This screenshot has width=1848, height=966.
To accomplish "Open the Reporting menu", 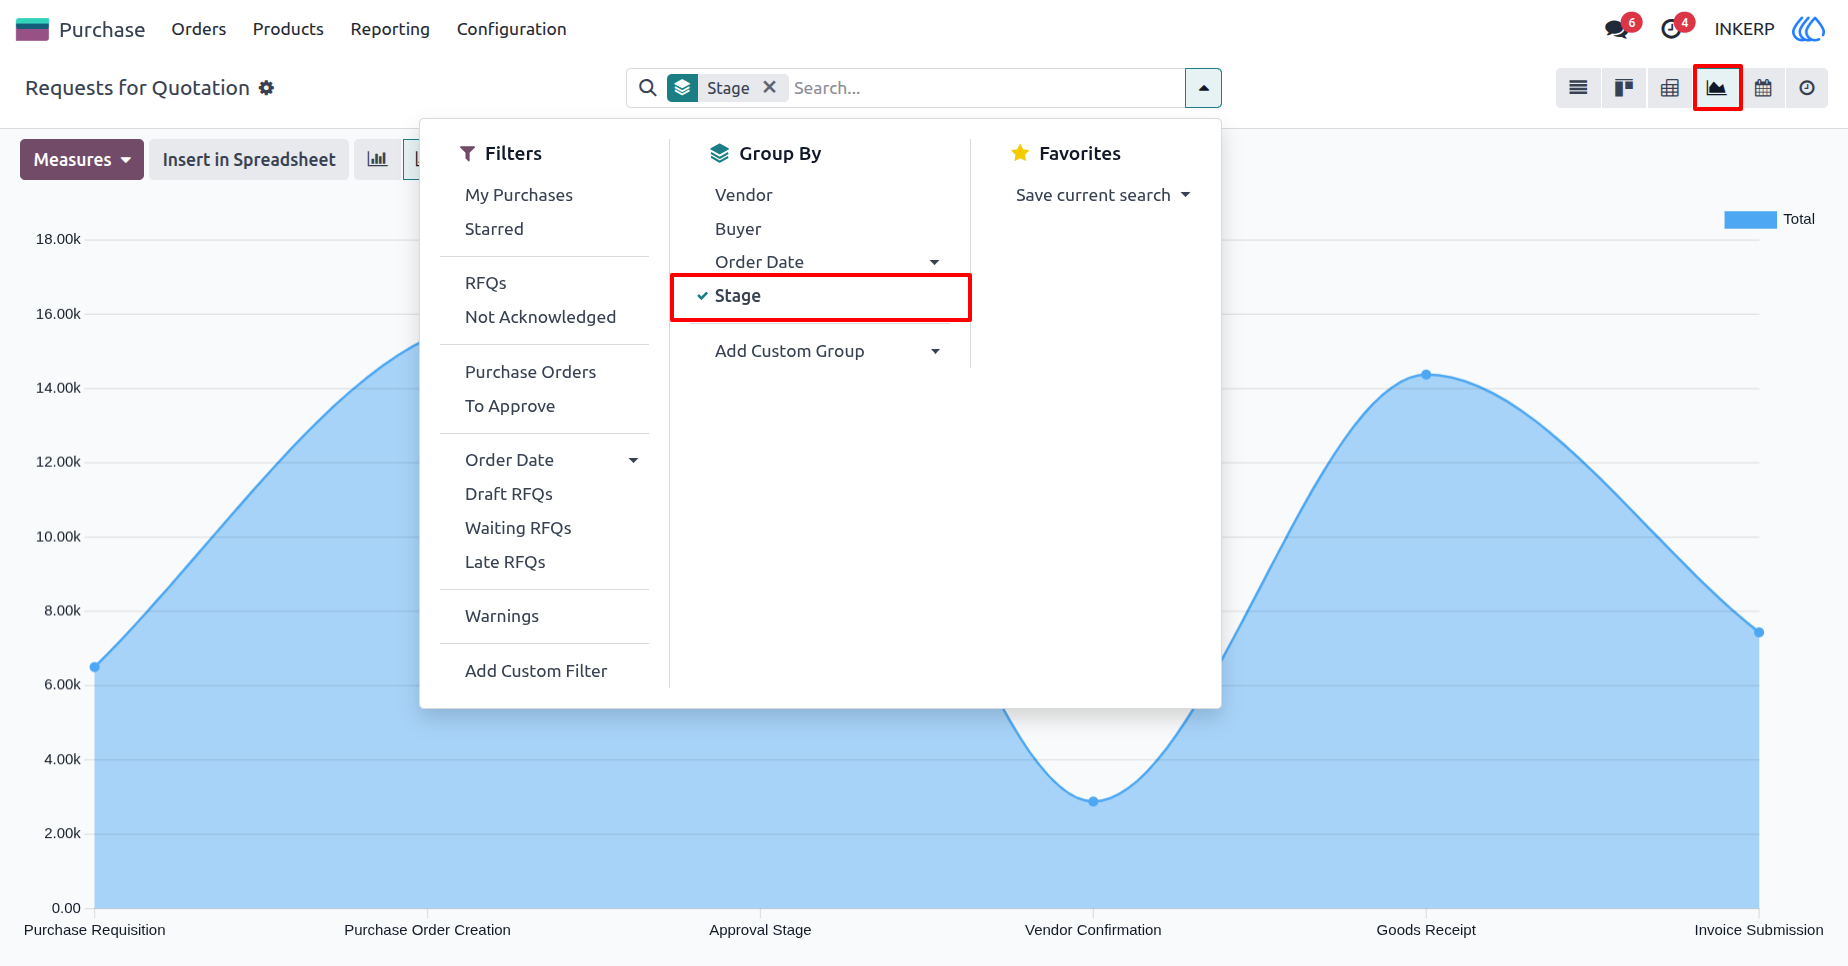I will [x=390, y=29].
